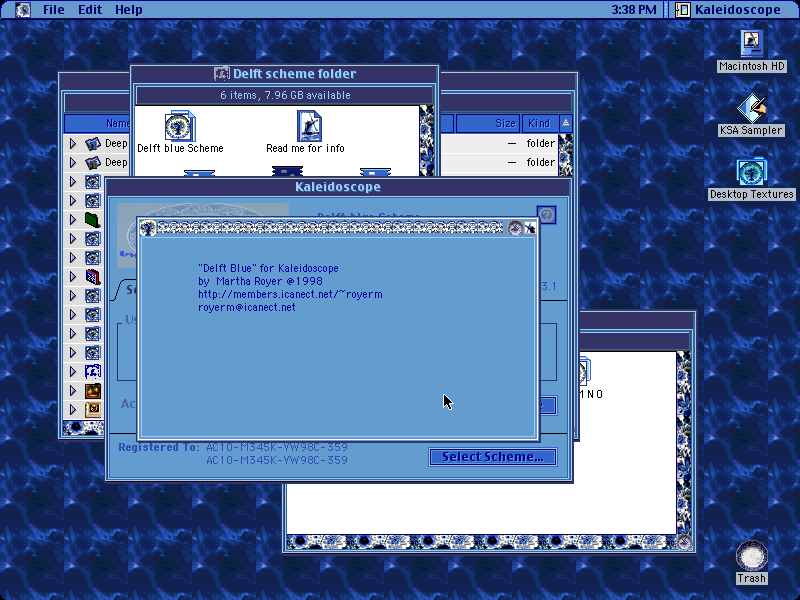This screenshot has height=600, width=800.
Task: Click the members.icanect.net URL text
Action: [290, 294]
